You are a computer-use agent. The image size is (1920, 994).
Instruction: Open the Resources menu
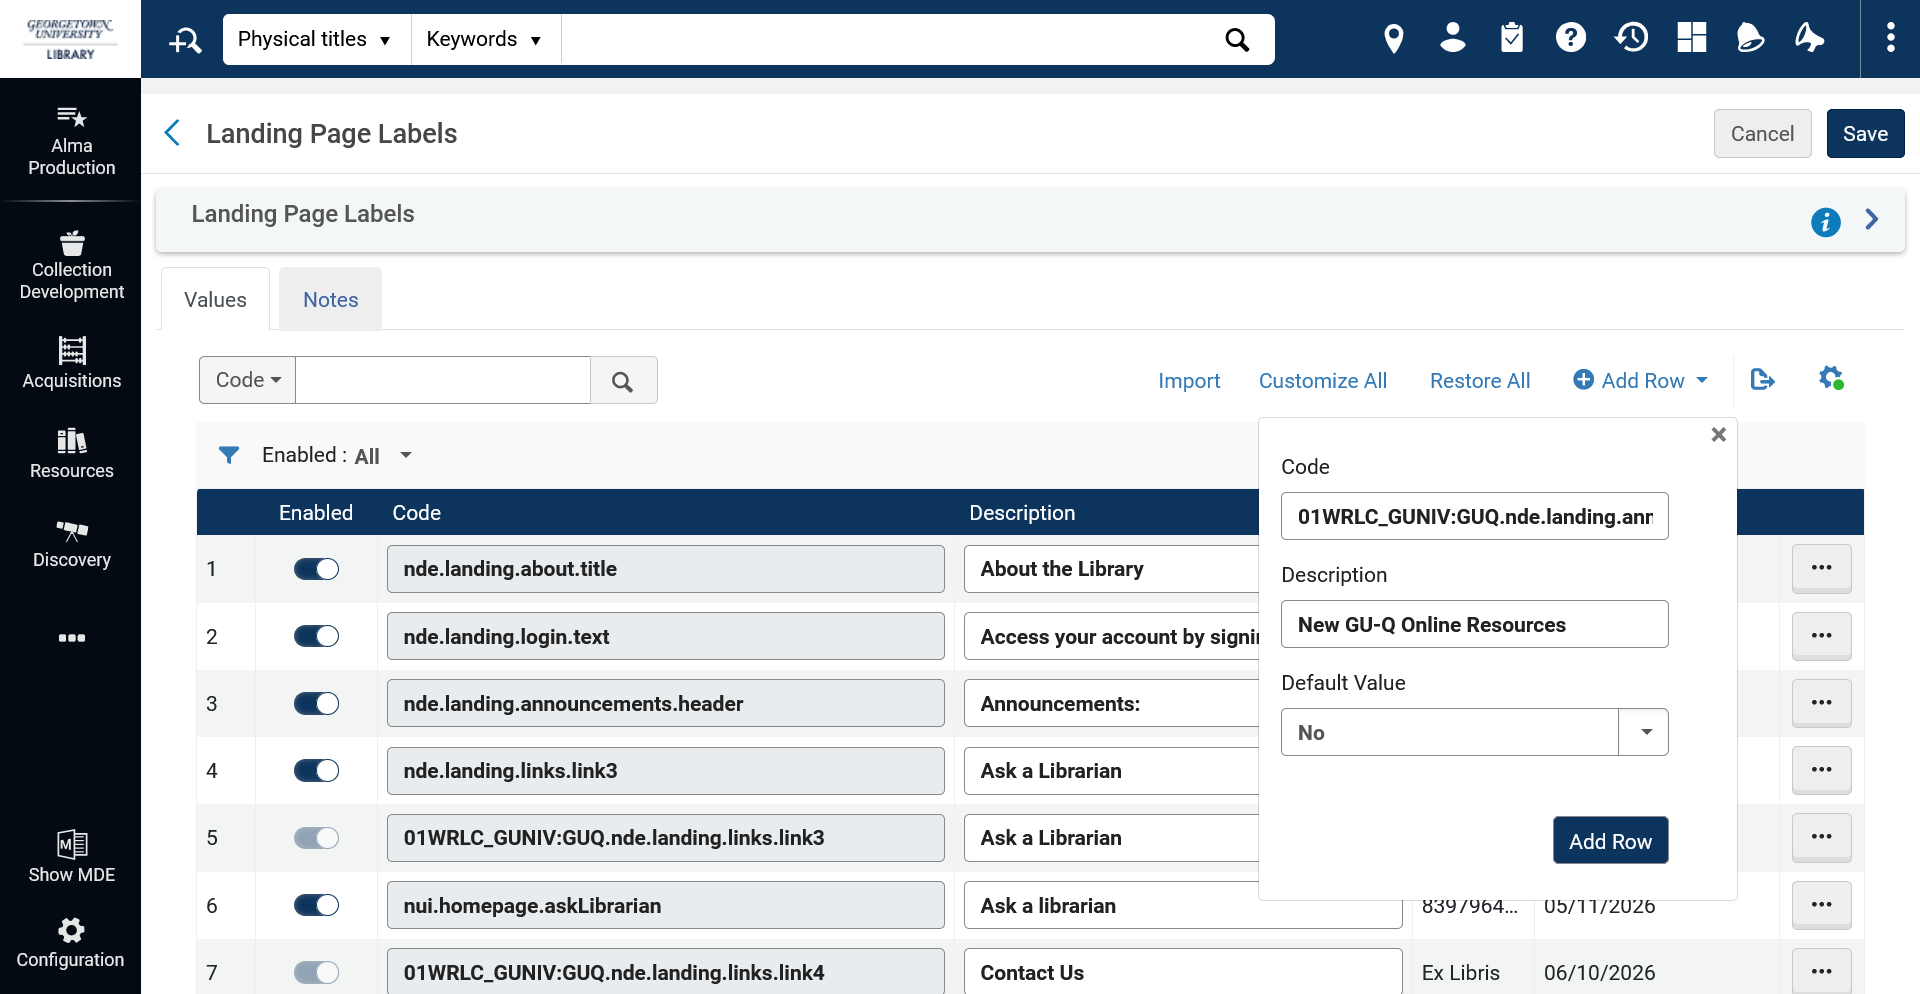(x=71, y=453)
